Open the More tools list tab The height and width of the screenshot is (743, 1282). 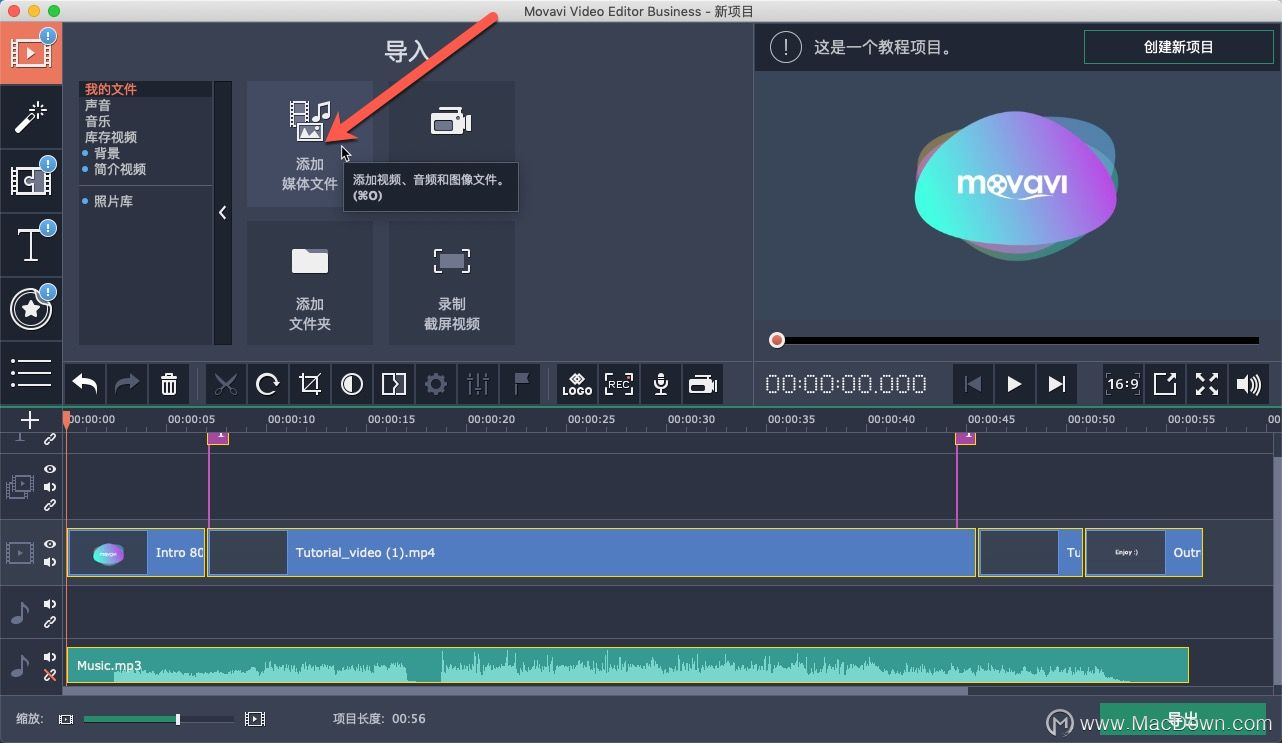click(31, 372)
